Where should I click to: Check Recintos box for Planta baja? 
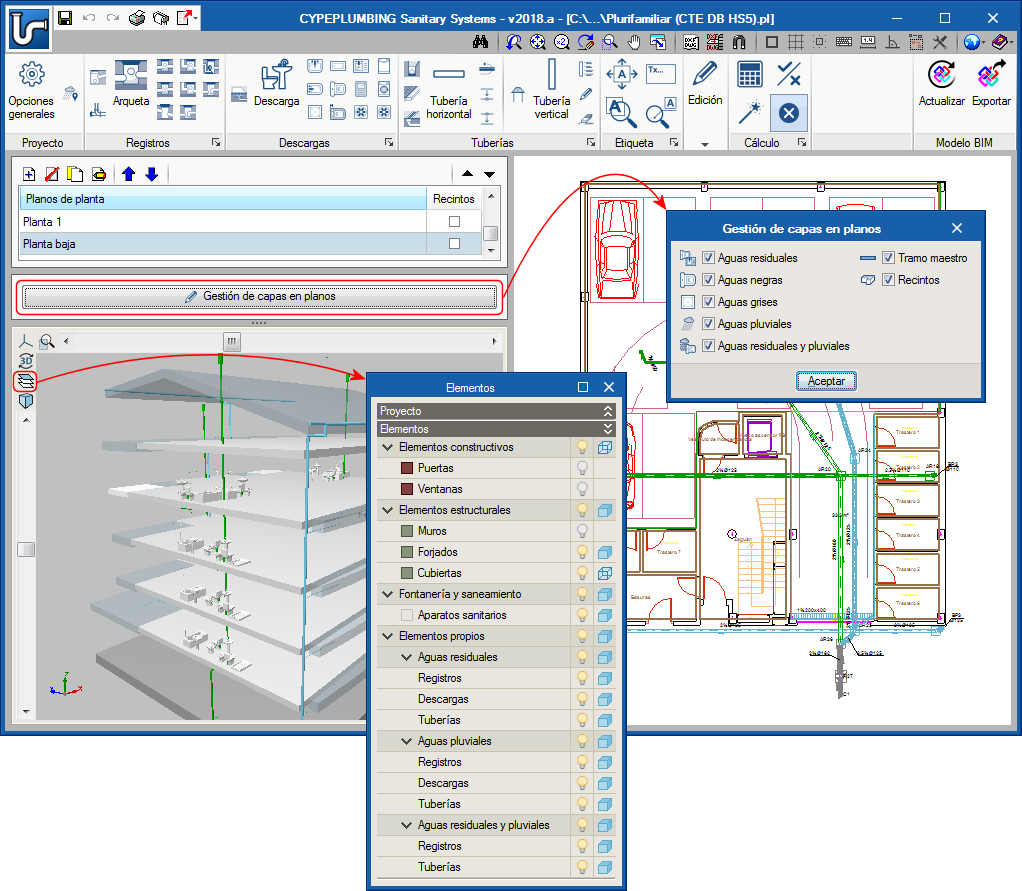click(x=454, y=243)
